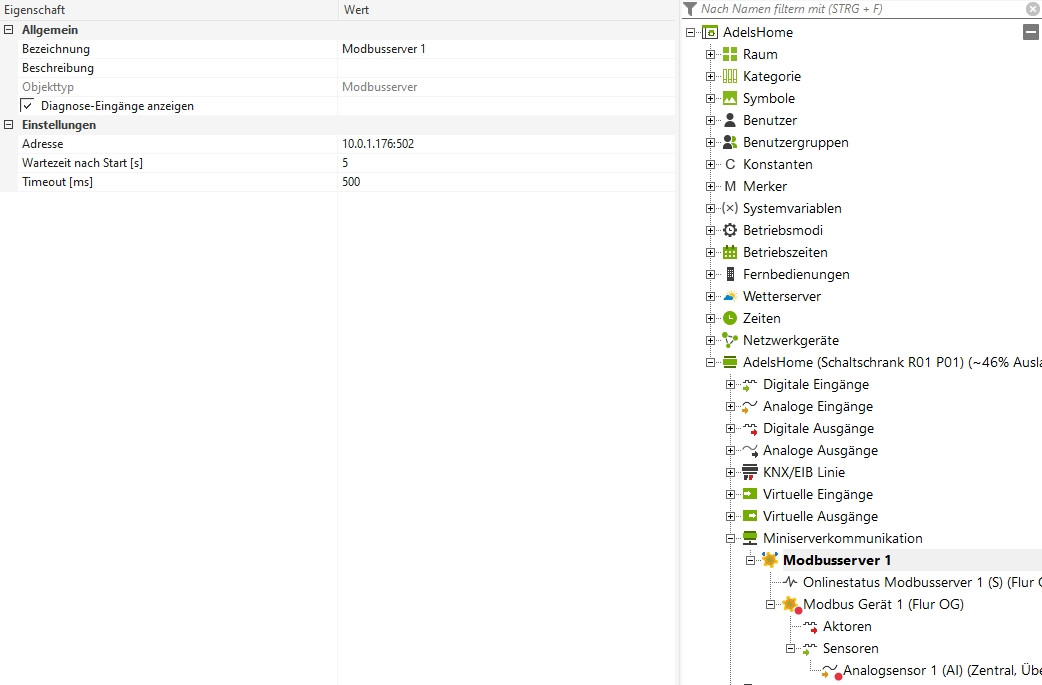Click the Netzwerkgeräte network icon
The width and height of the screenshot is (1042, 685).
click(730, 340)
